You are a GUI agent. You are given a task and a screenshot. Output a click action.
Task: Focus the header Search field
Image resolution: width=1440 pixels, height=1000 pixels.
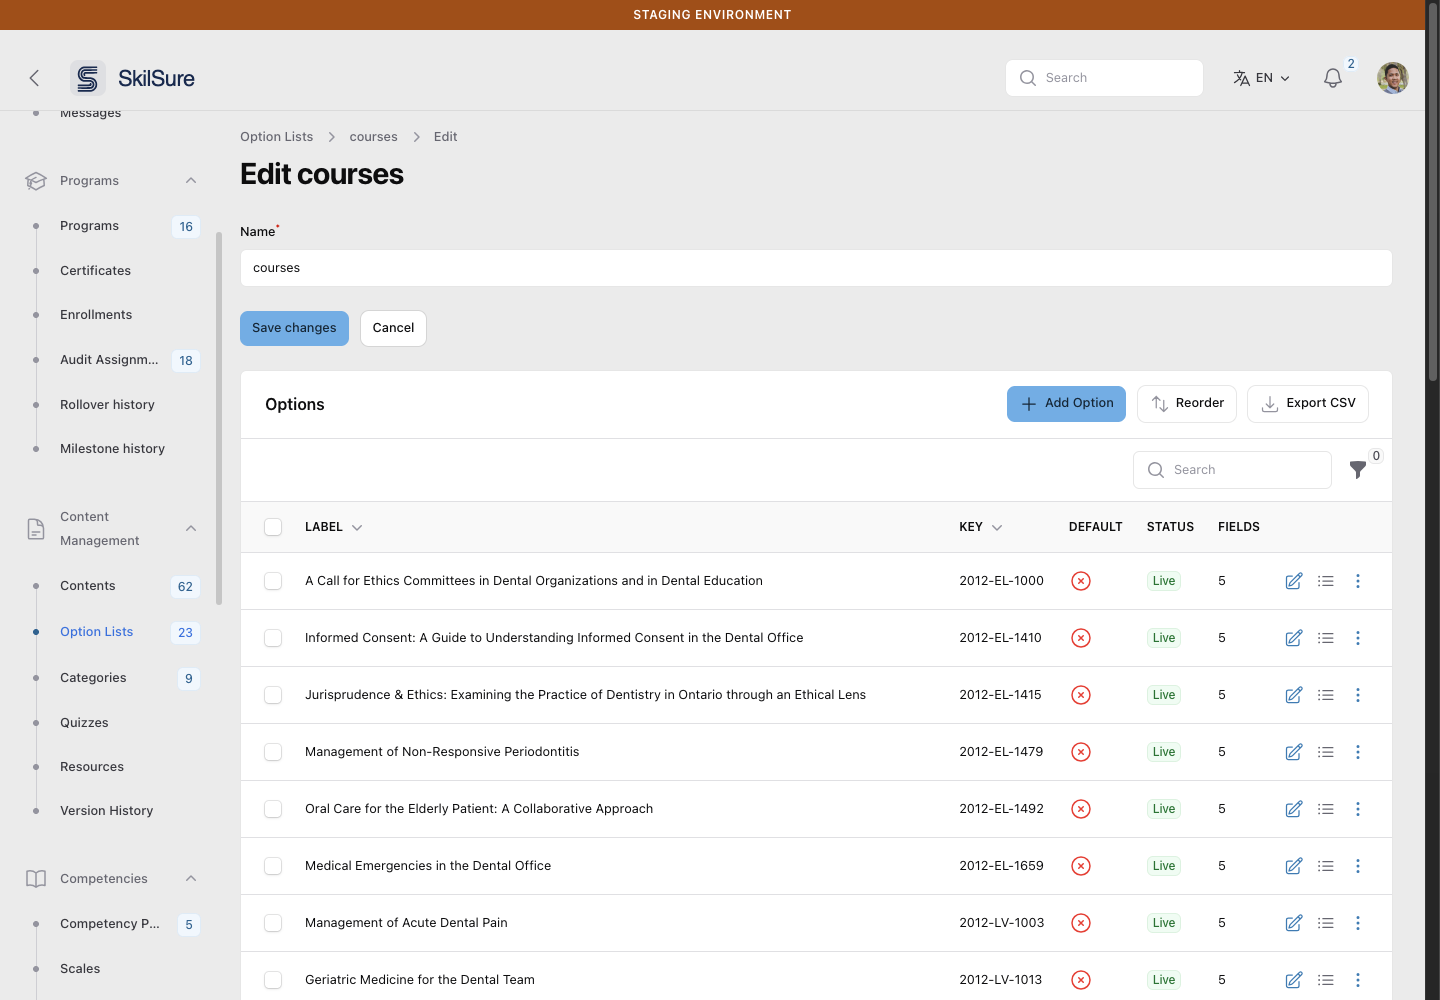pos(1104,78)
